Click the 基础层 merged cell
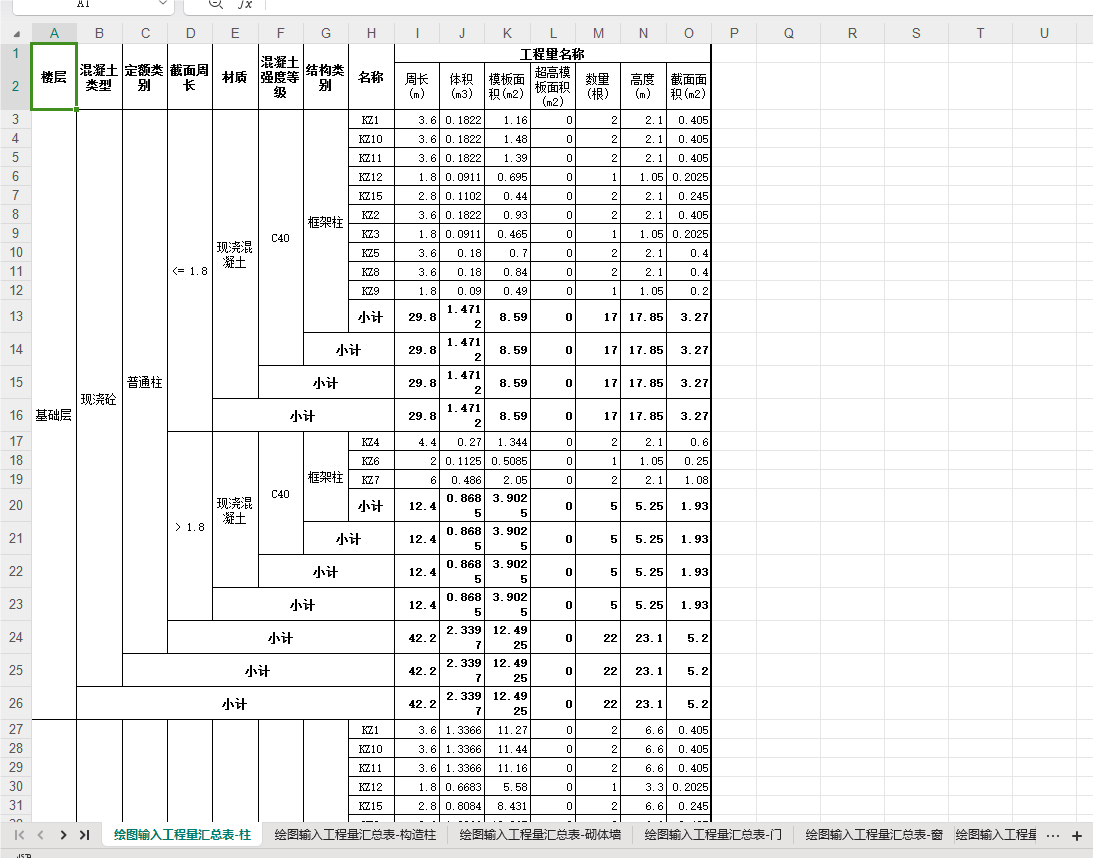Image resolution: width=1093 pixels, height=858 pixels. pos(54,415)
